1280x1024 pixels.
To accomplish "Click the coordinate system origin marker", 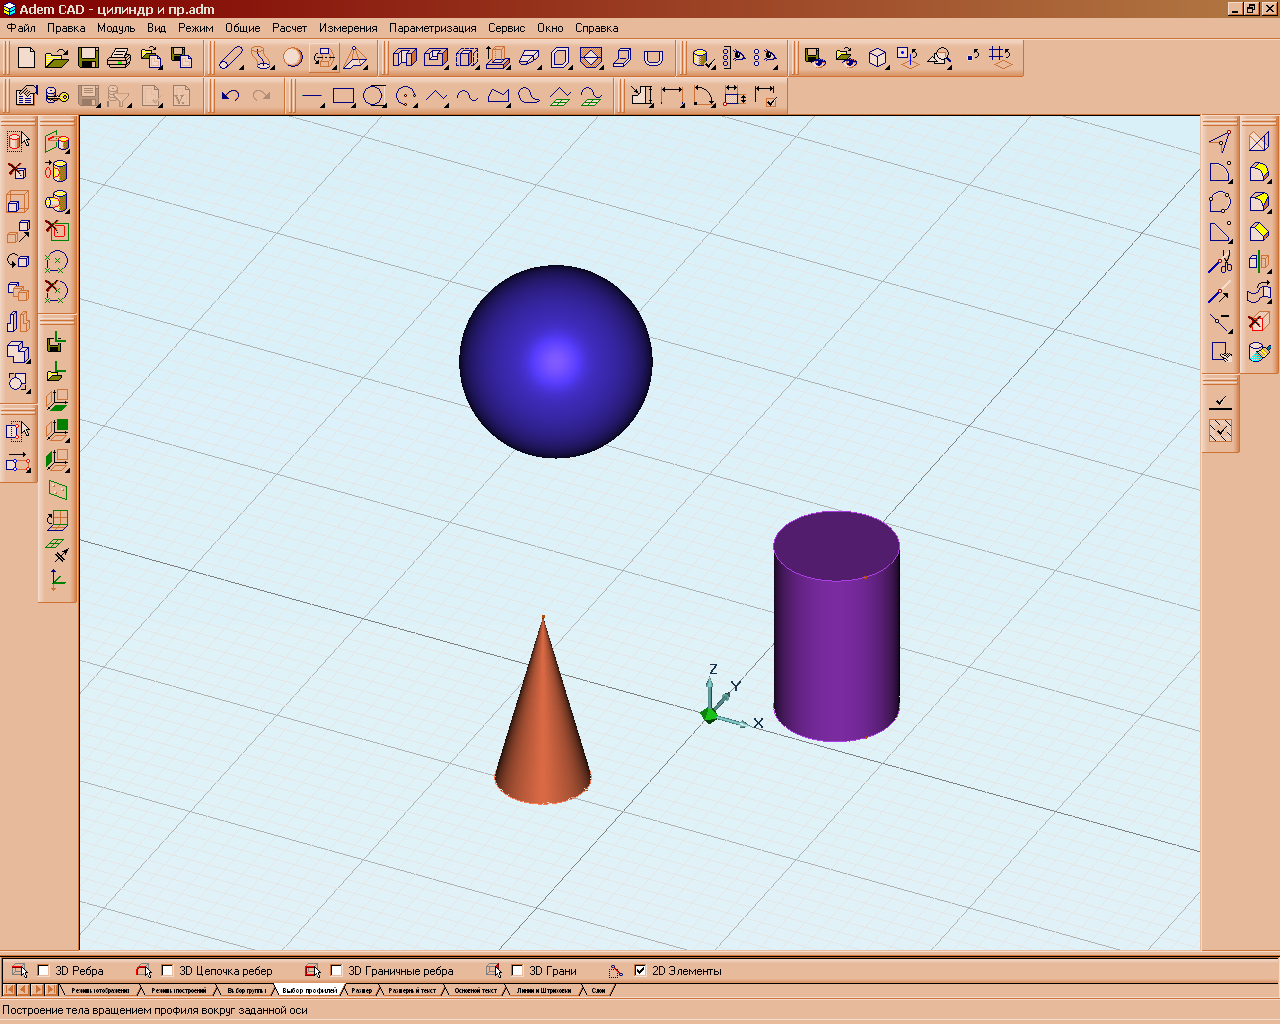I will (x=709, y=714).
